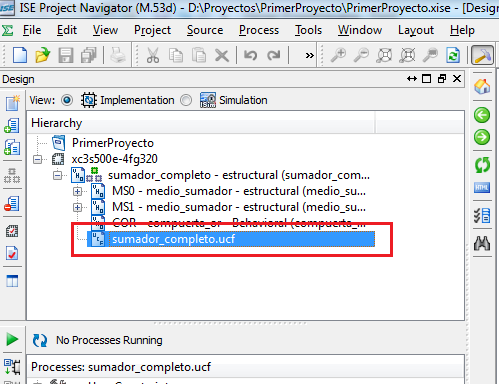Show more toolbar buttons chevron
Viewport: 499px width, 384px height.
coord(310,55)
